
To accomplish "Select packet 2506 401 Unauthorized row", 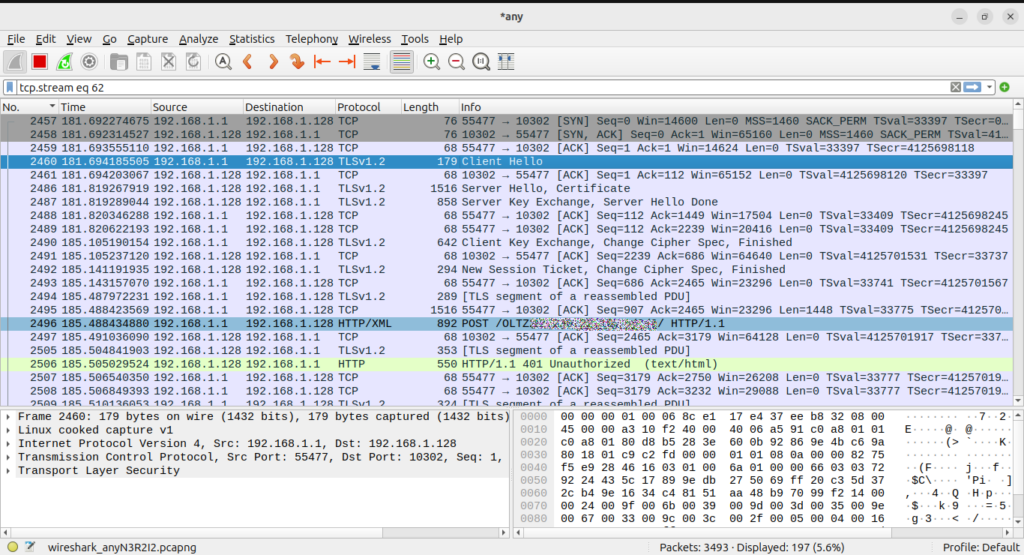I will 507,364.
